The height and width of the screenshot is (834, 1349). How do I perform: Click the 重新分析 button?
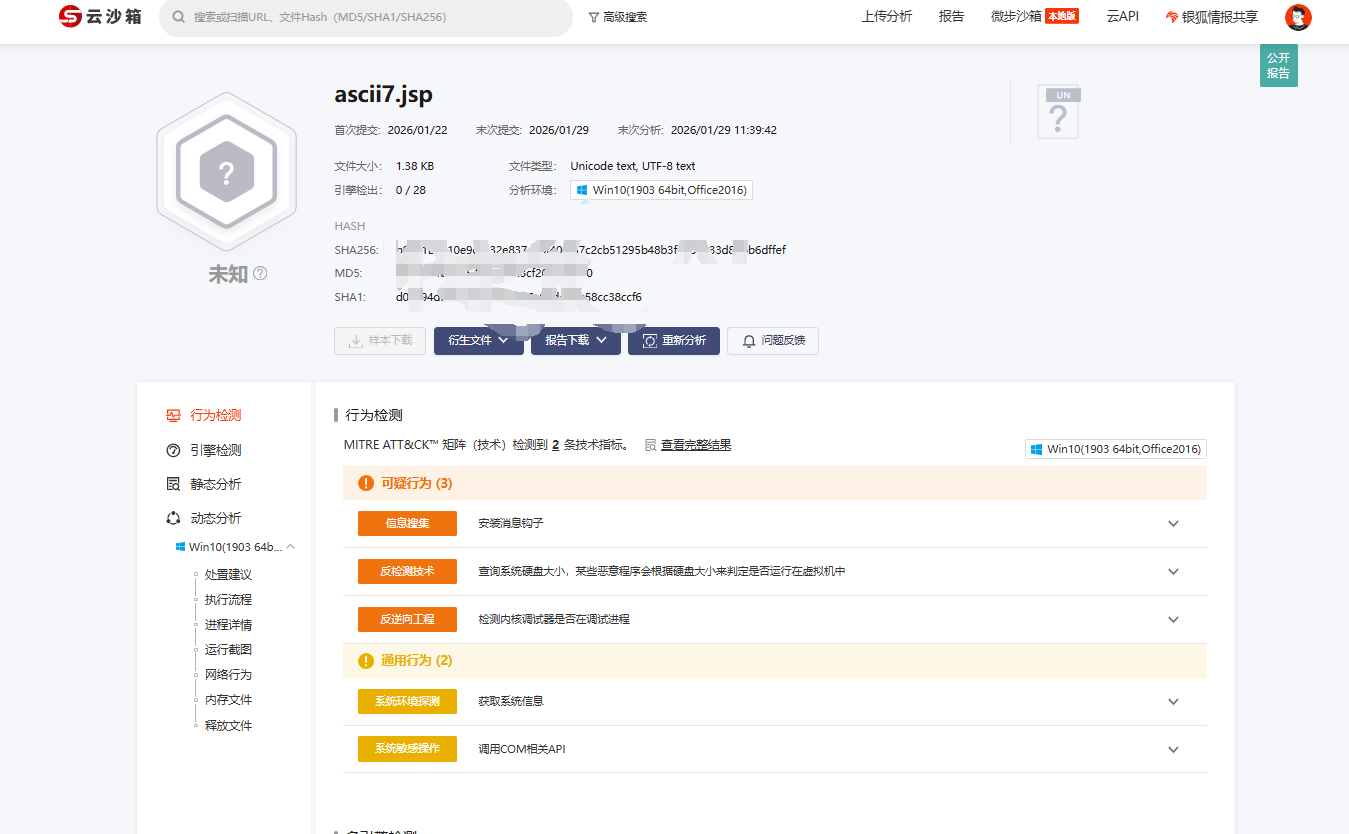[x=673, y=341]
